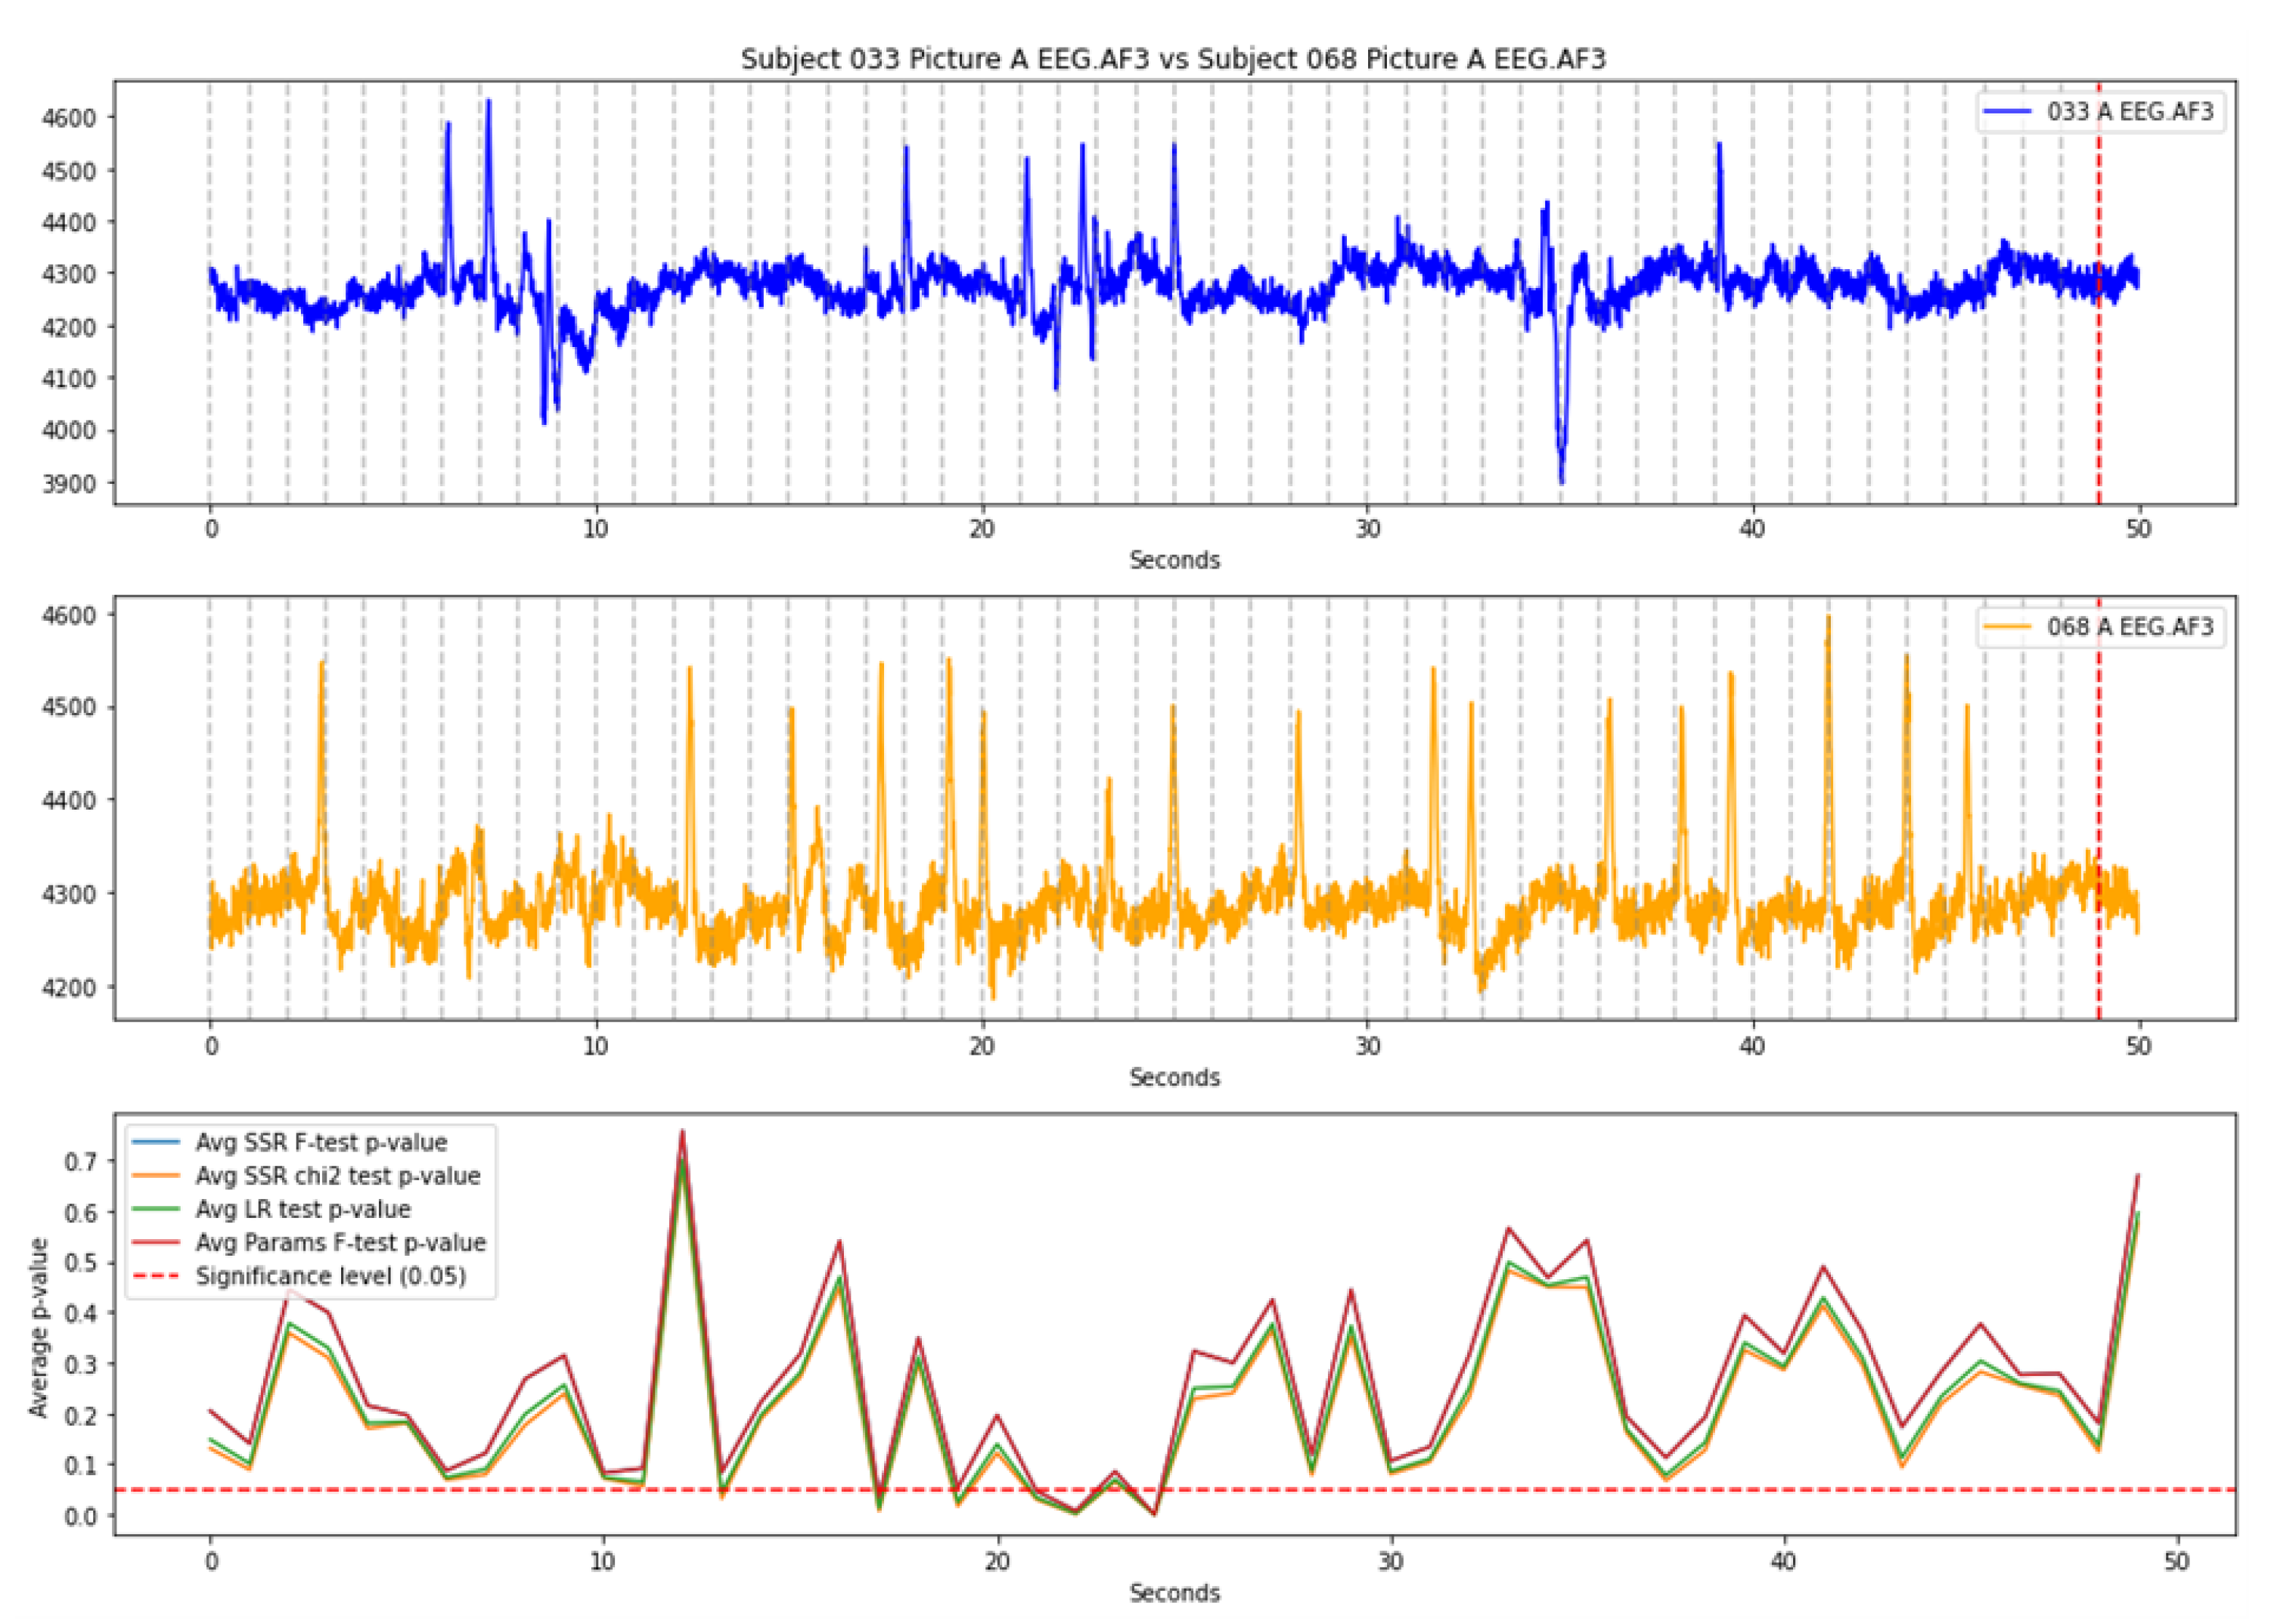Click the 0.7 tick on the p-value axis

[x=81, y=1161]
